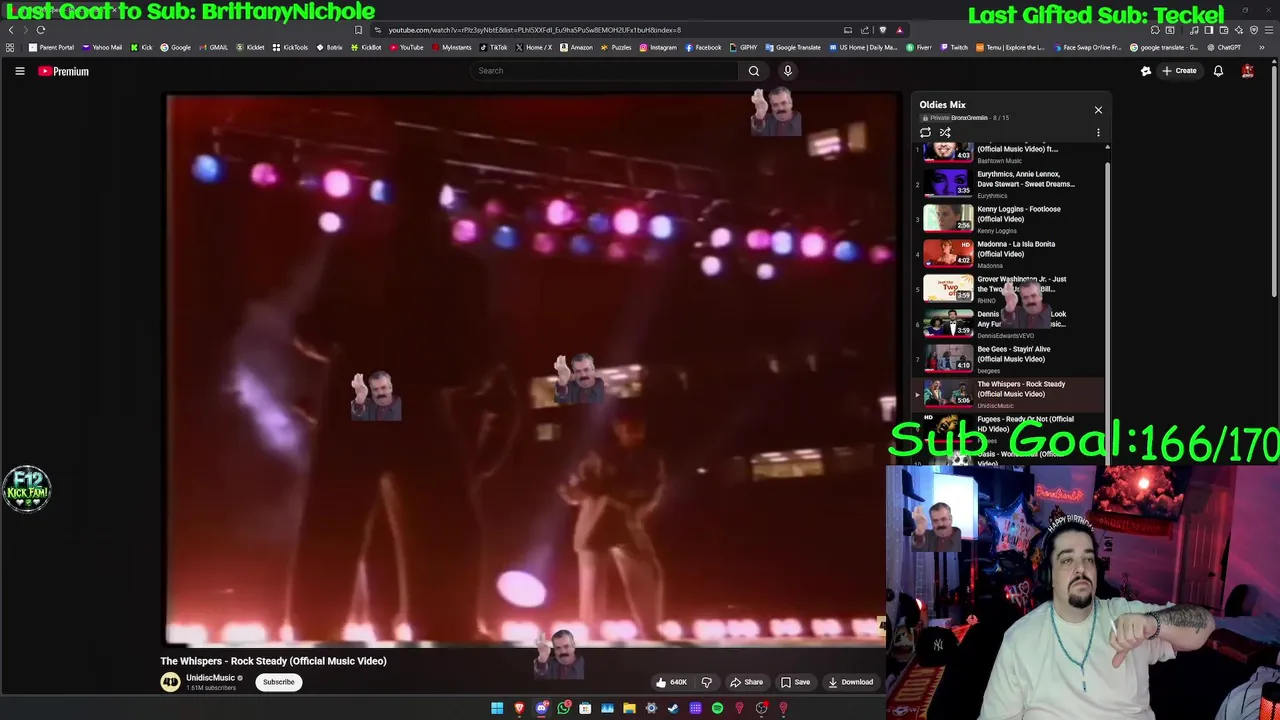
Task: Open the bookmarks apps grid icon
Action: point(10,47)
